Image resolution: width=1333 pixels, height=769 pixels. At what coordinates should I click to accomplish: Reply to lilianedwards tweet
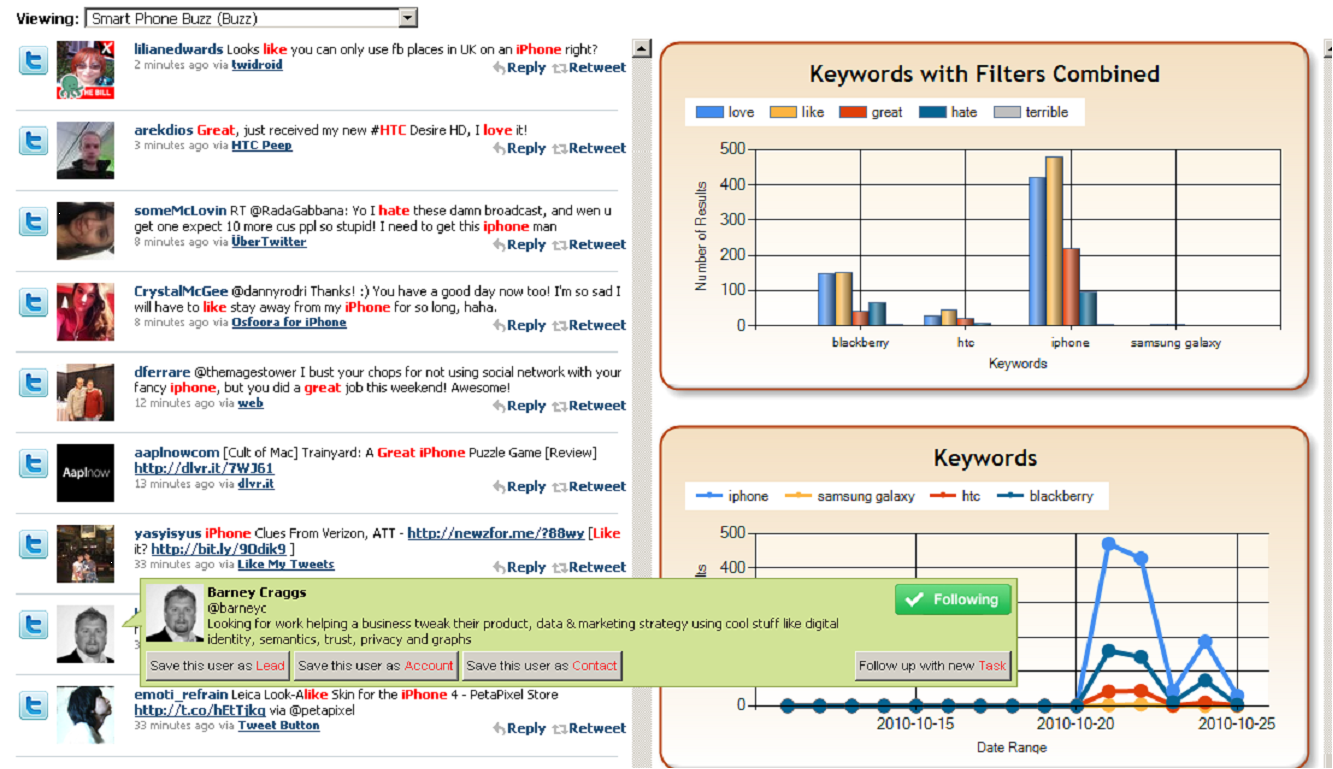[x=519, y=68]
